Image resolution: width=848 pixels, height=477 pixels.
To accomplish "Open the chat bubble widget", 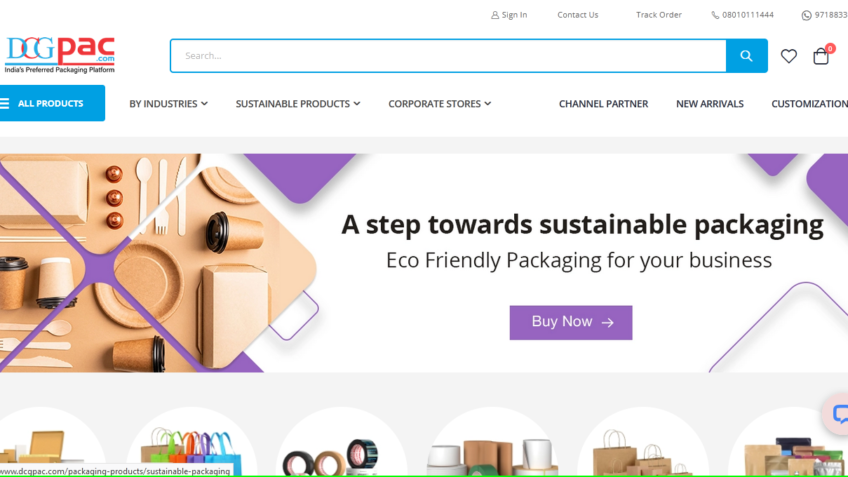I will tap(838, 414).
